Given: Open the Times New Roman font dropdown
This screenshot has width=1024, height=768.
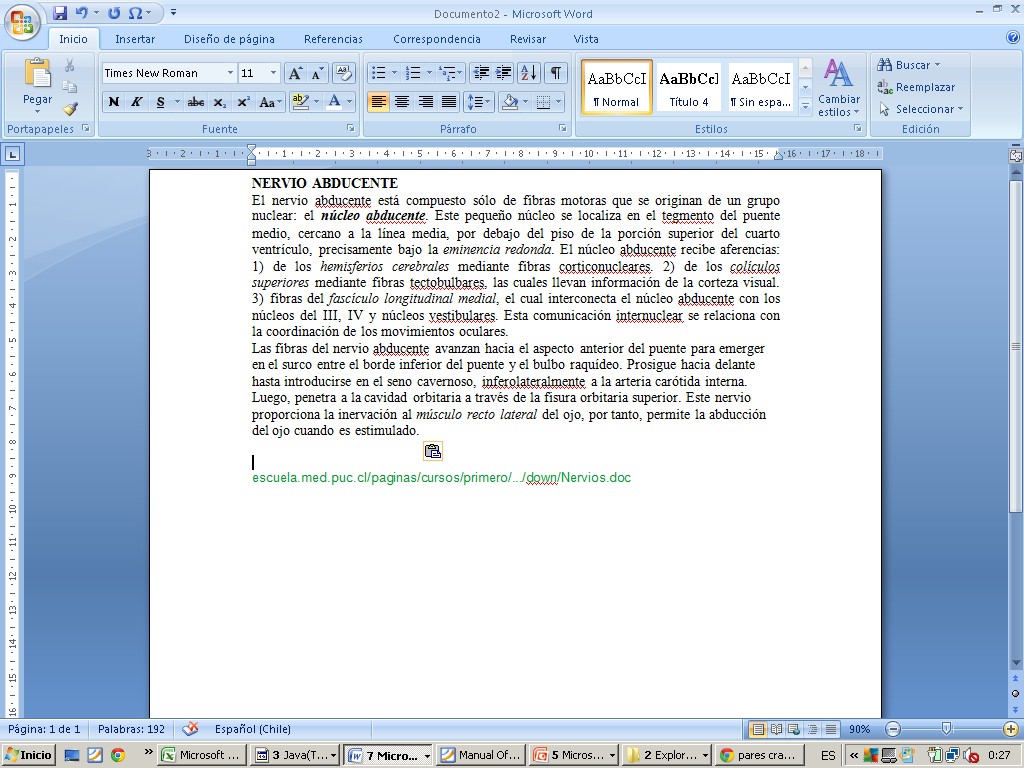Looking at the screenshot, I should 230,73.
